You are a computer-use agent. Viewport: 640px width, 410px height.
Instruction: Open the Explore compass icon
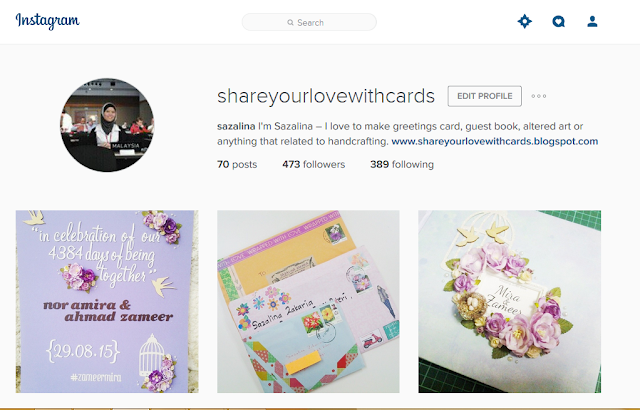pyautogui.click(x=524, y=21)
